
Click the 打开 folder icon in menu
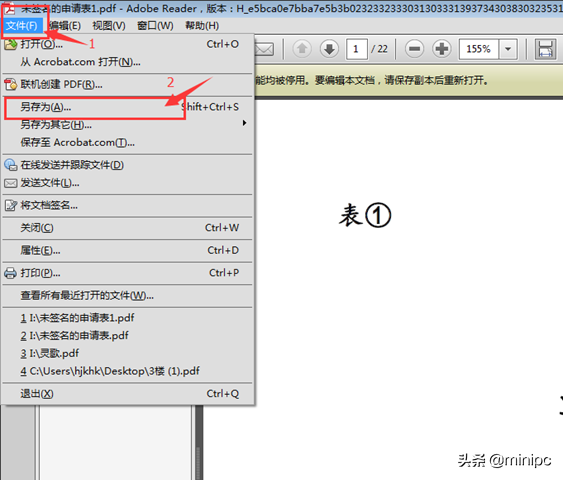click(10, 45)
